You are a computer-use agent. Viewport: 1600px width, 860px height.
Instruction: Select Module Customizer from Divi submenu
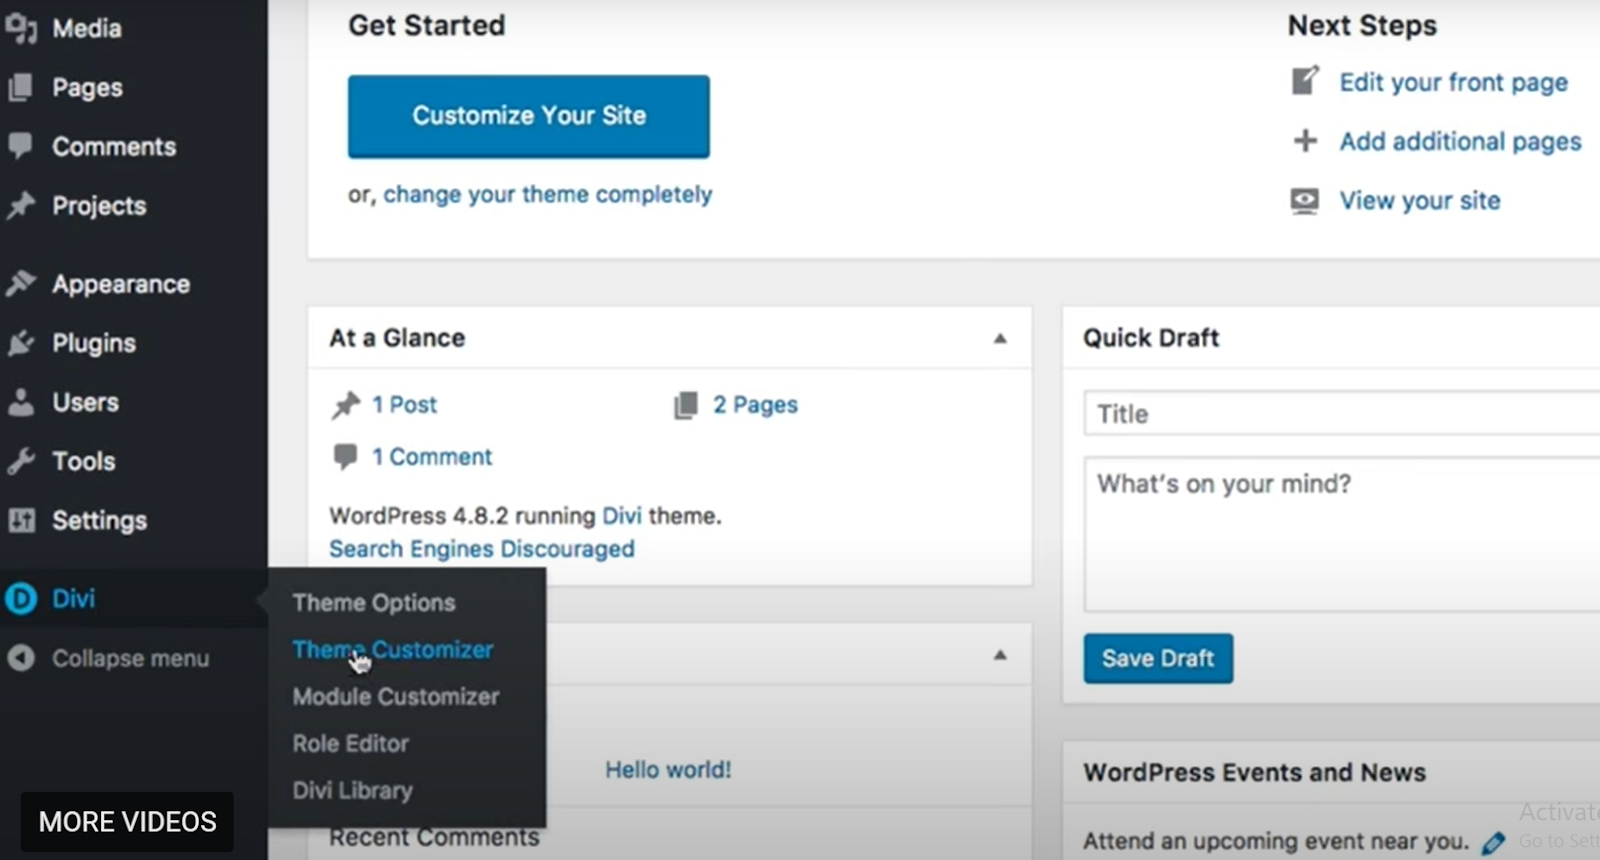[x=396, y=697]
